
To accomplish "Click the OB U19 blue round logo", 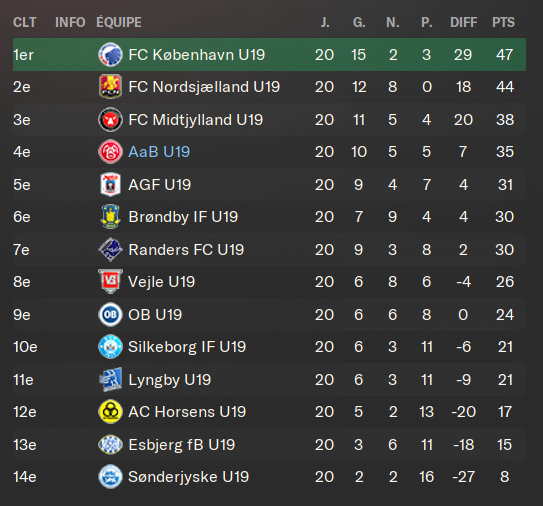I will pyautogui.click(x=110, y=314).
